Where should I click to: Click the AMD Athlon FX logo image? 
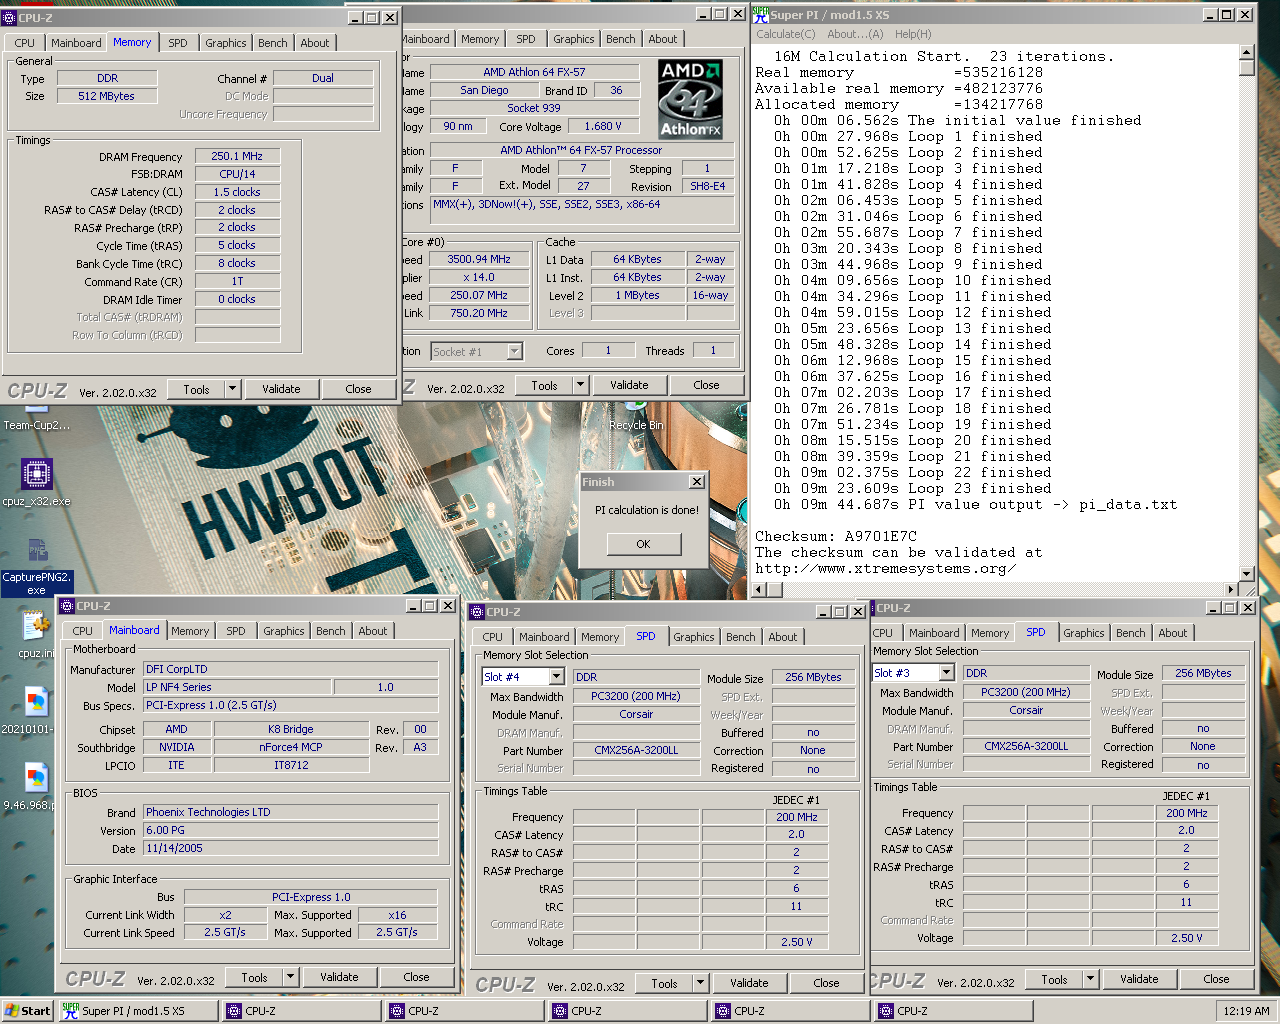tap(690, 98)
